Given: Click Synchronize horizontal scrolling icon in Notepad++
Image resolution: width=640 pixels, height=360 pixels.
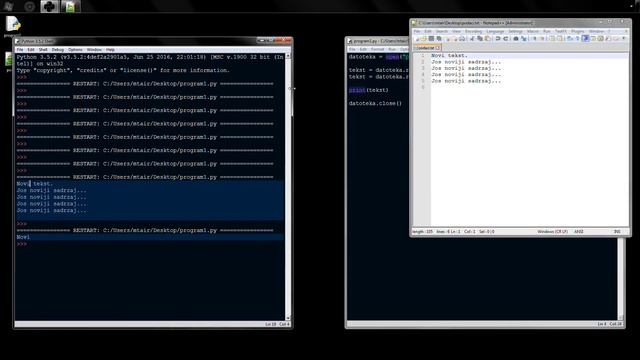Looking at the screenshot, I should coord(559,38).
